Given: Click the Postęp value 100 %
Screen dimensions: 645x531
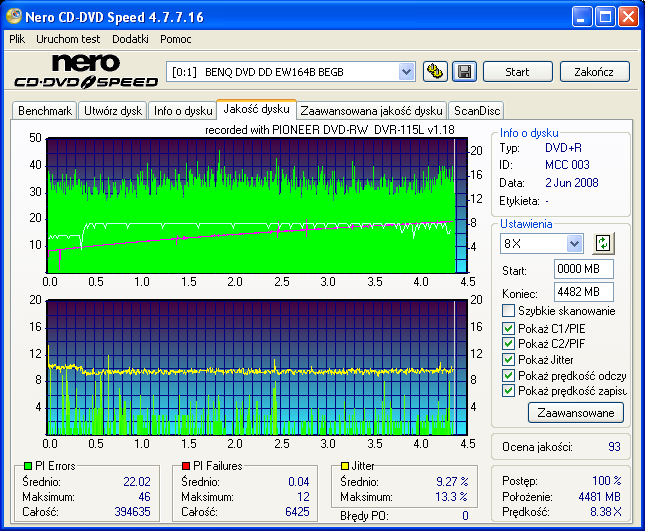Looking at the screenshot, I should click(607, 480).
